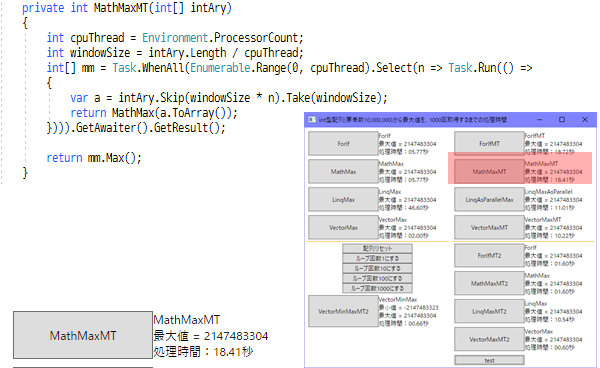Minimize the benchmark window
This screenshot has height=368, width=600.
click(539, 120)
